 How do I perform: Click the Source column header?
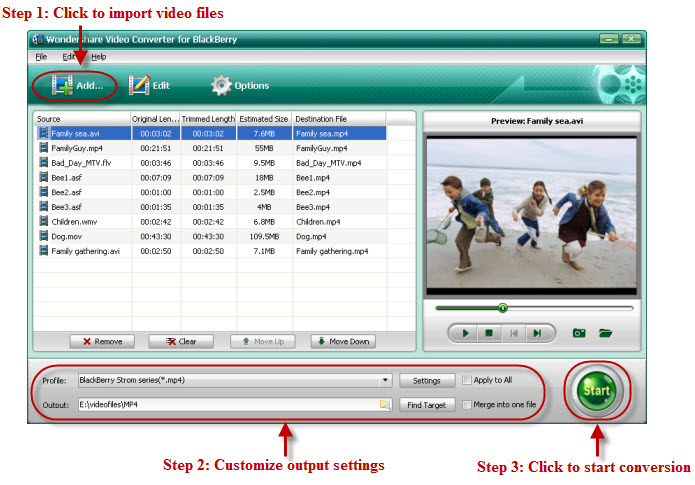(x=82, y=119)
